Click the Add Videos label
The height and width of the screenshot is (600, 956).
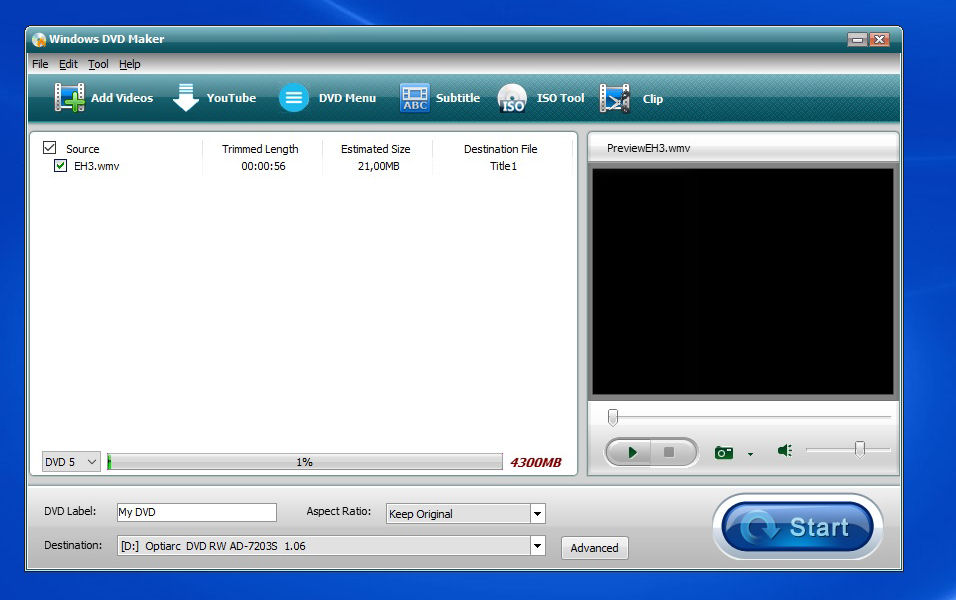[x=122, y=98]
